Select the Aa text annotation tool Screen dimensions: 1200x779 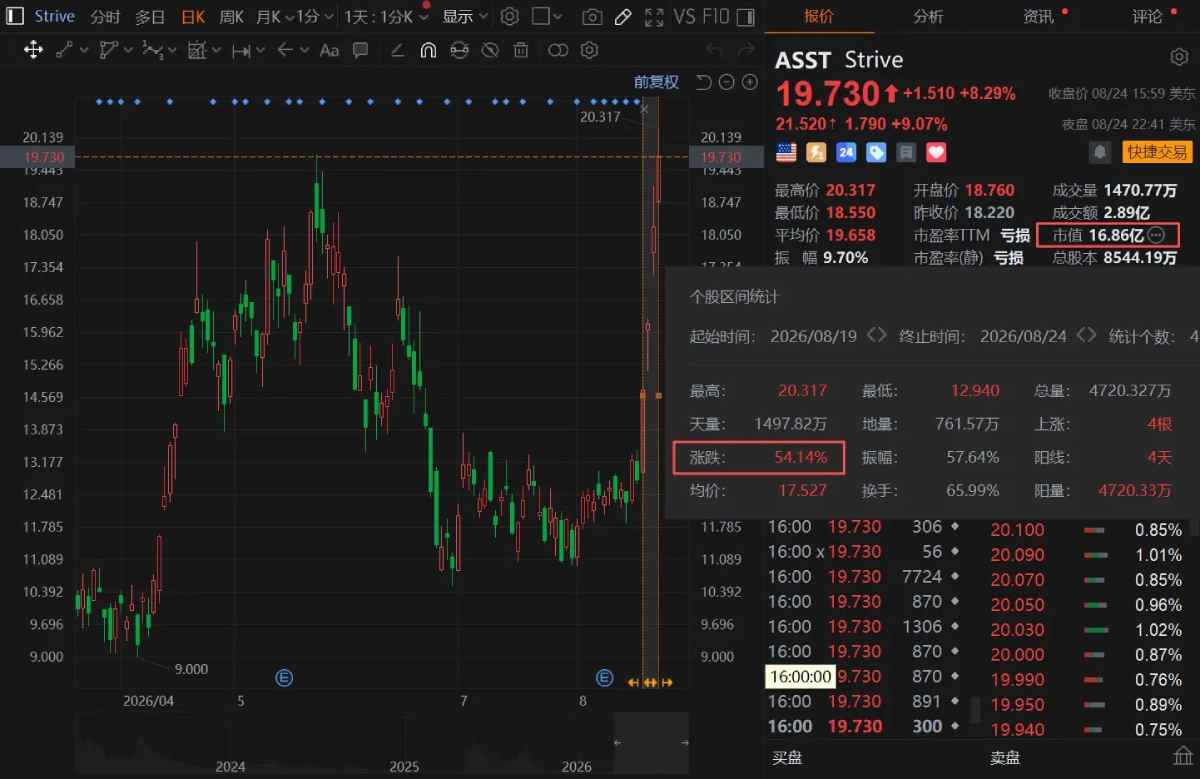pyautogui.click(x=331, y=50)
